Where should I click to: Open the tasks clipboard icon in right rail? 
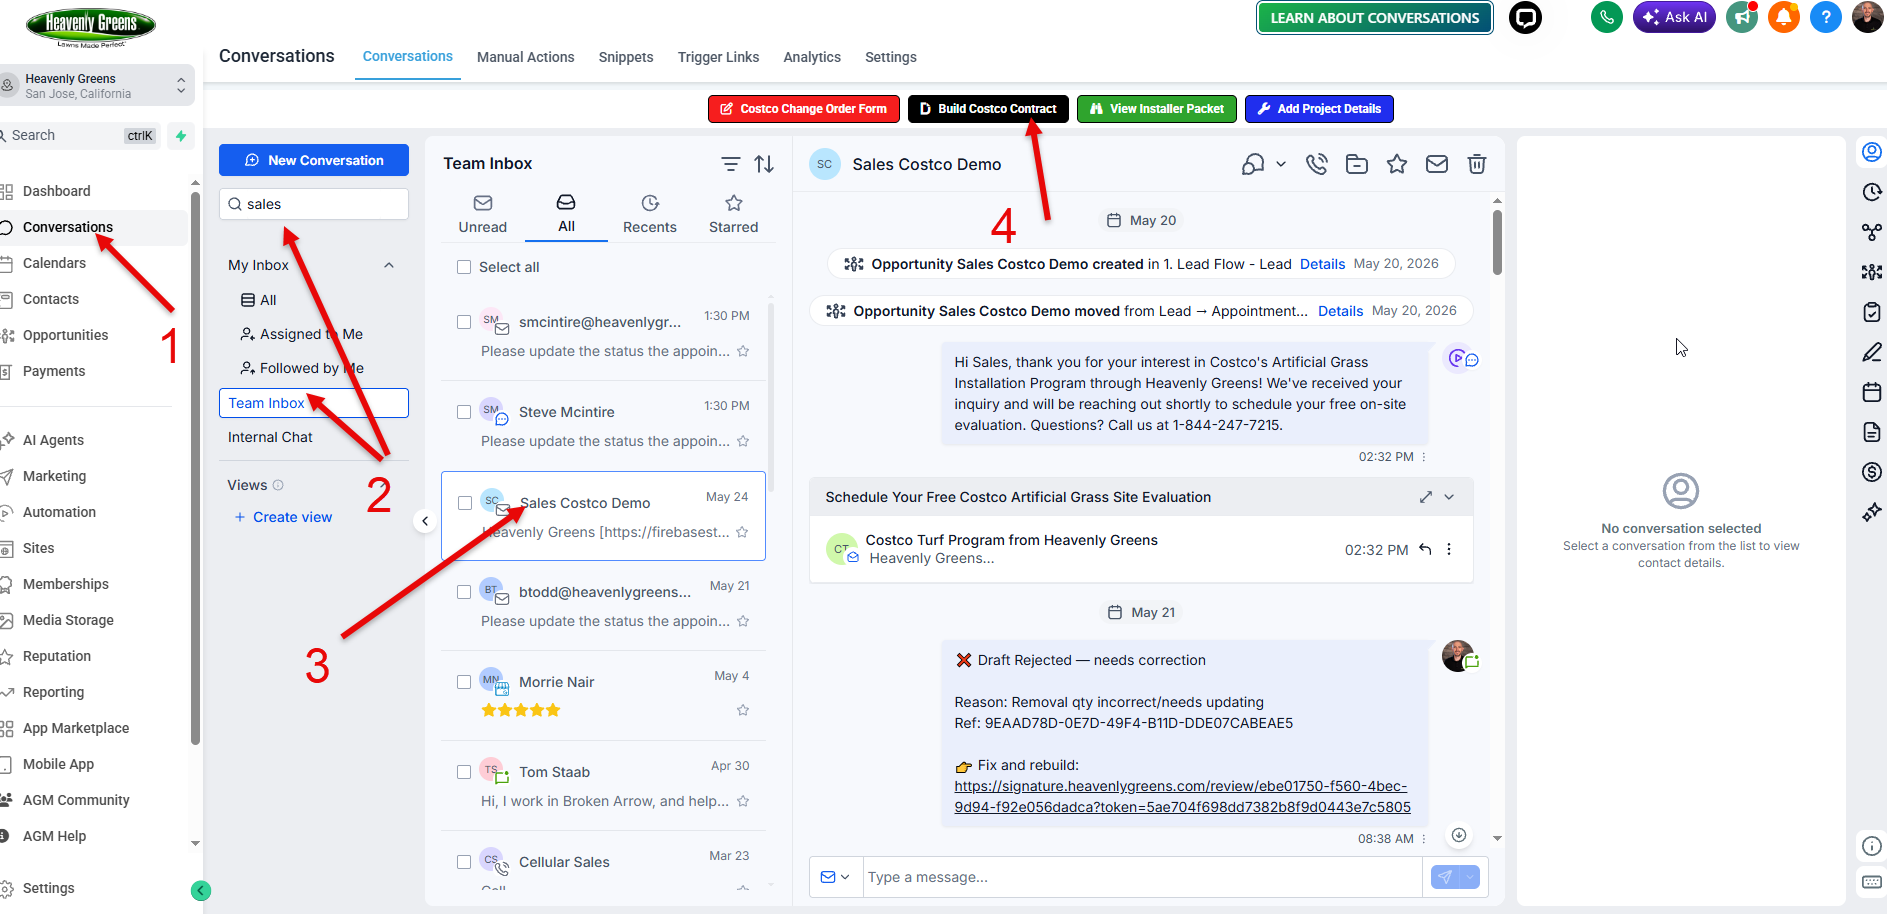[x=1872, y=312]
